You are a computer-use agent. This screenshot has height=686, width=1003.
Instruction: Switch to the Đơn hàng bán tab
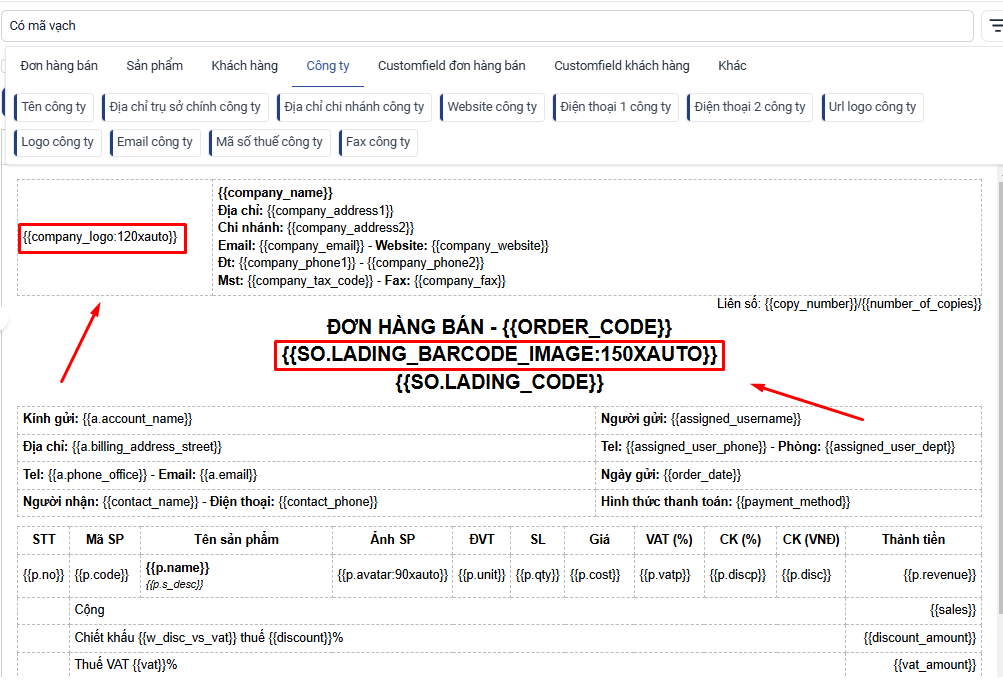click(59, 66)
